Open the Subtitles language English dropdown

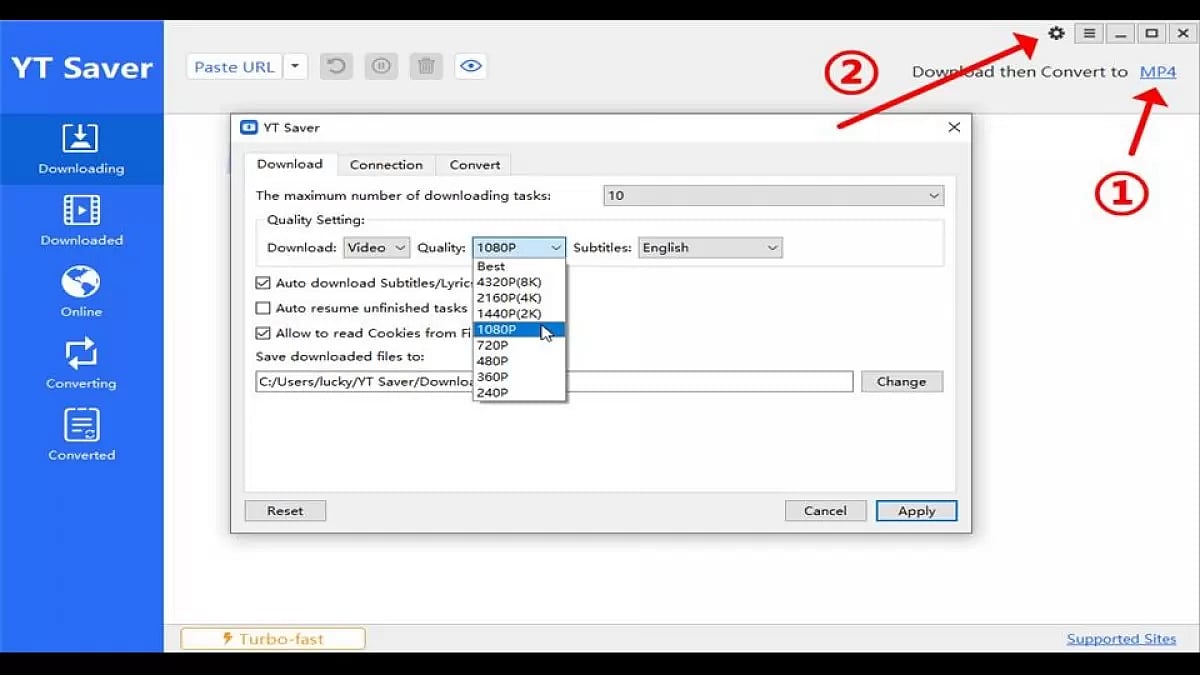pos(710,248)
